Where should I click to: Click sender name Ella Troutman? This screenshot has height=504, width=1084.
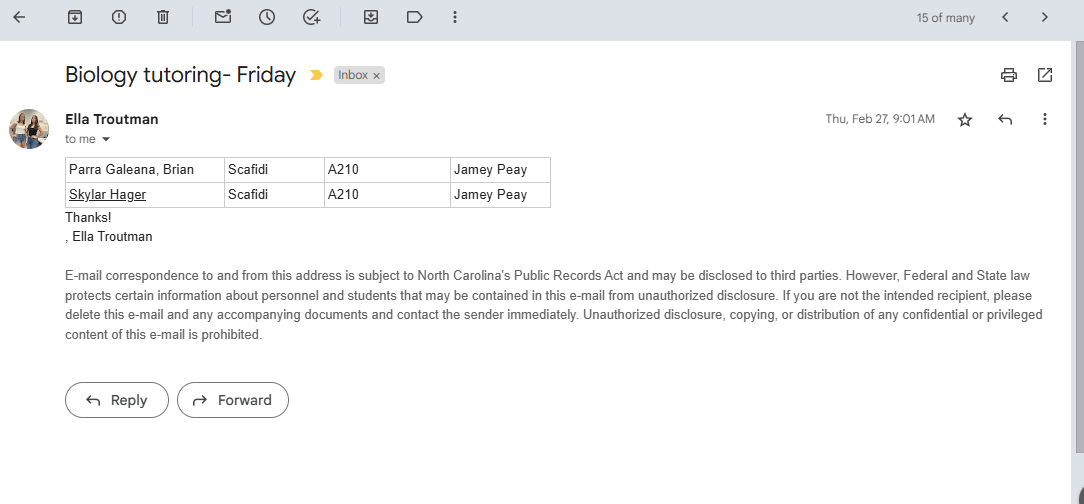pos(111,119)
